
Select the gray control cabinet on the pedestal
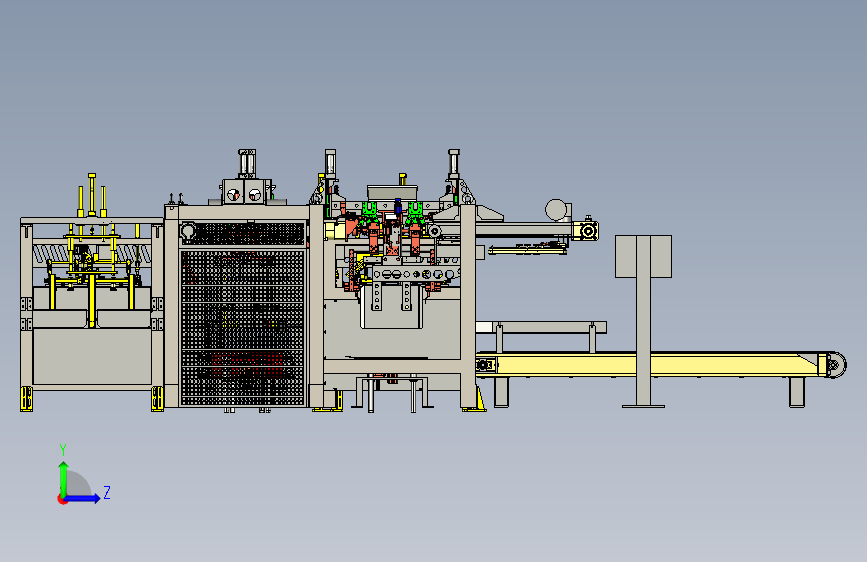tap(643, 256)
